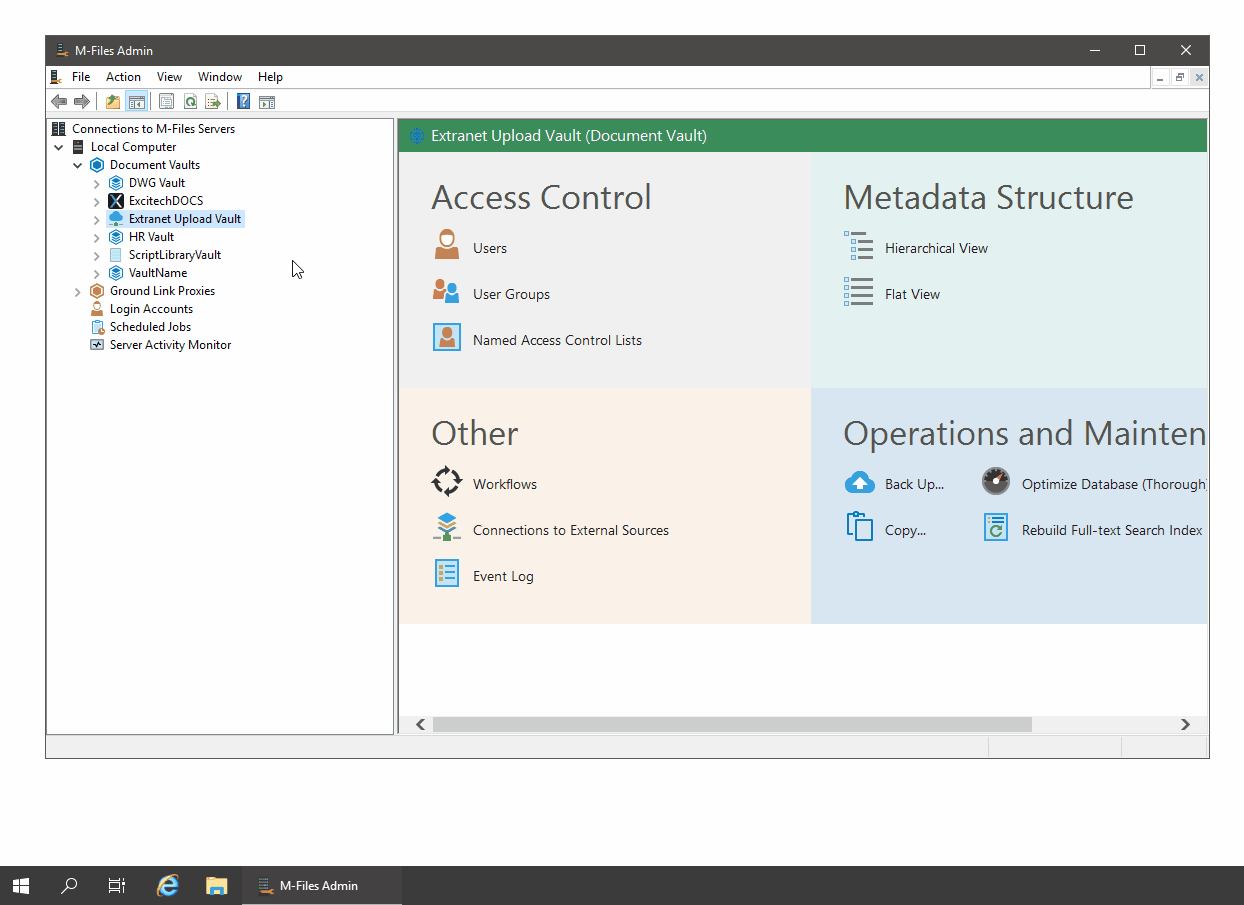The width and height of the screenshot is (1244, 905).
Task: Click the Refresh toolbar icon
Action: [190, 101]
